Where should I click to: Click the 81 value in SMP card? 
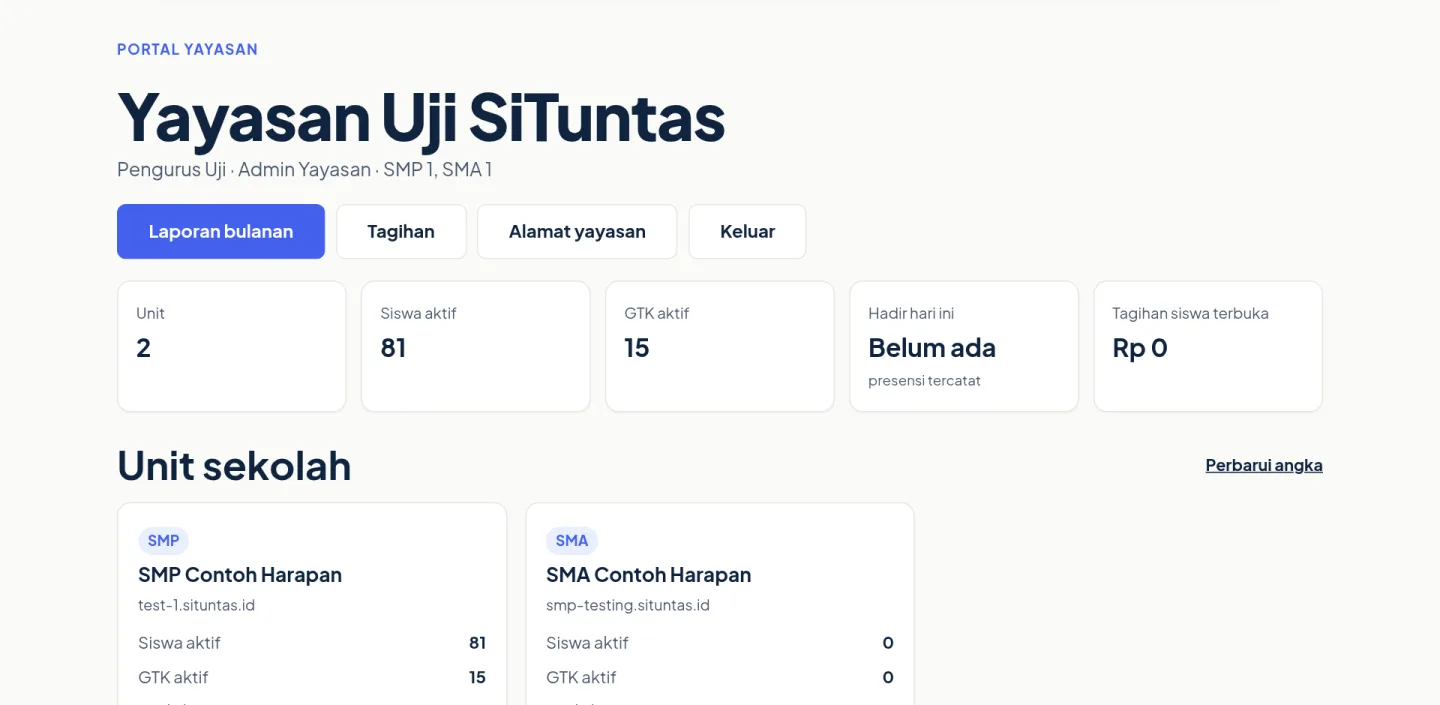click(477, 643)
